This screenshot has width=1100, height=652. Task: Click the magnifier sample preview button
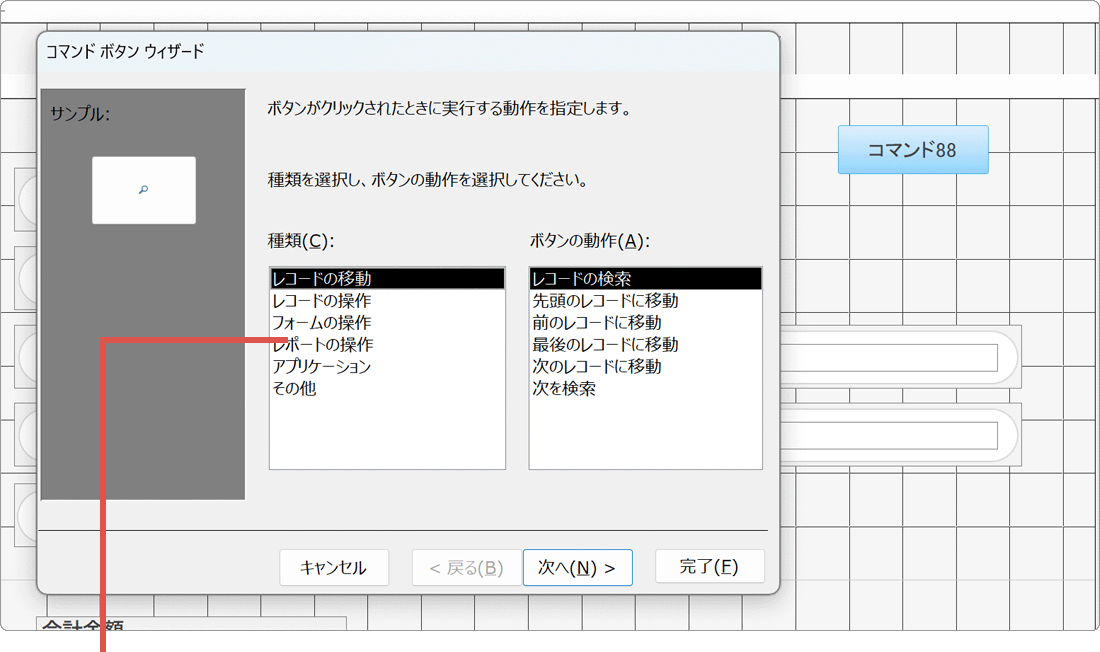coord(144,189)
